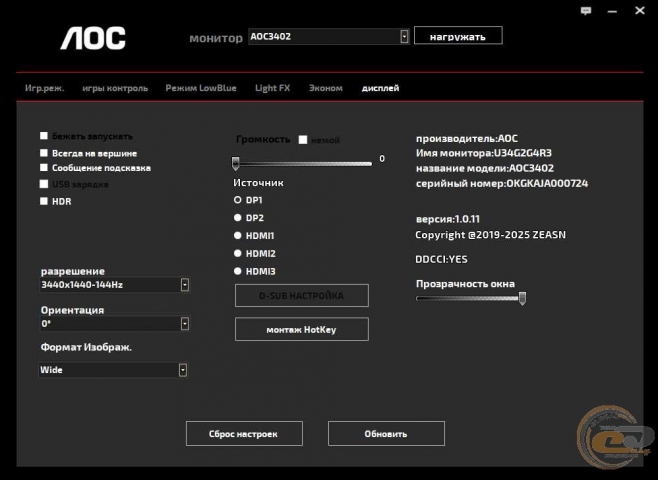Click the версия:1.0.11 text
The height and width of the screenshot is (480, 658).
(447, 219)
